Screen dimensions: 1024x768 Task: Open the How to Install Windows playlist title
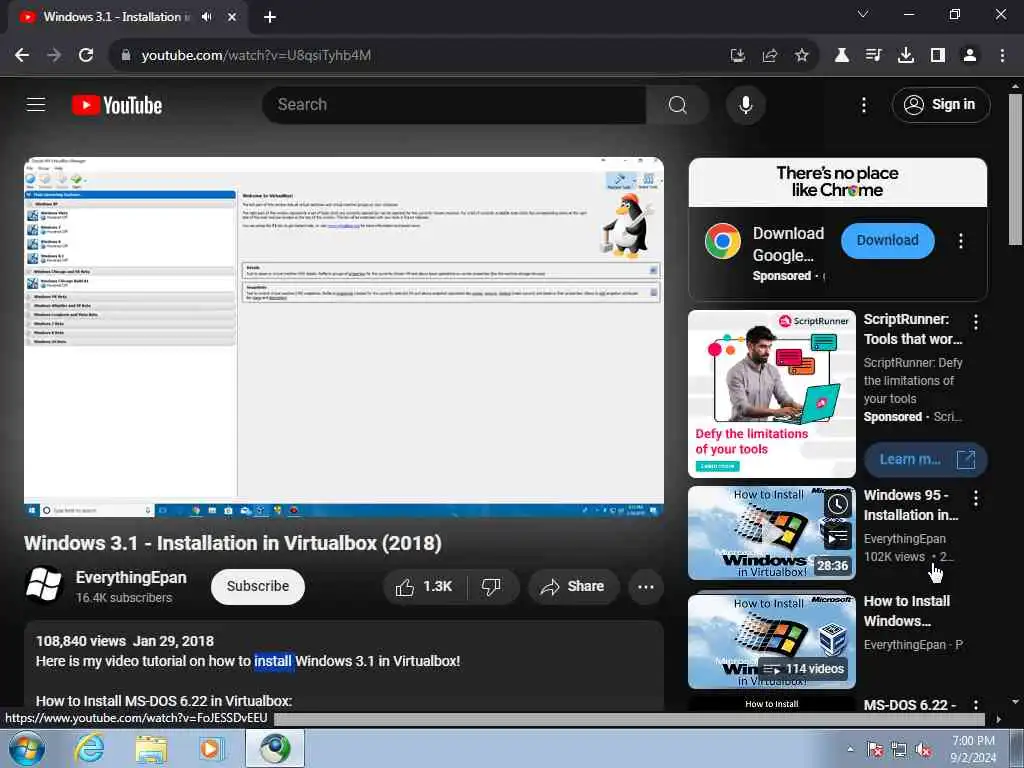907,611
